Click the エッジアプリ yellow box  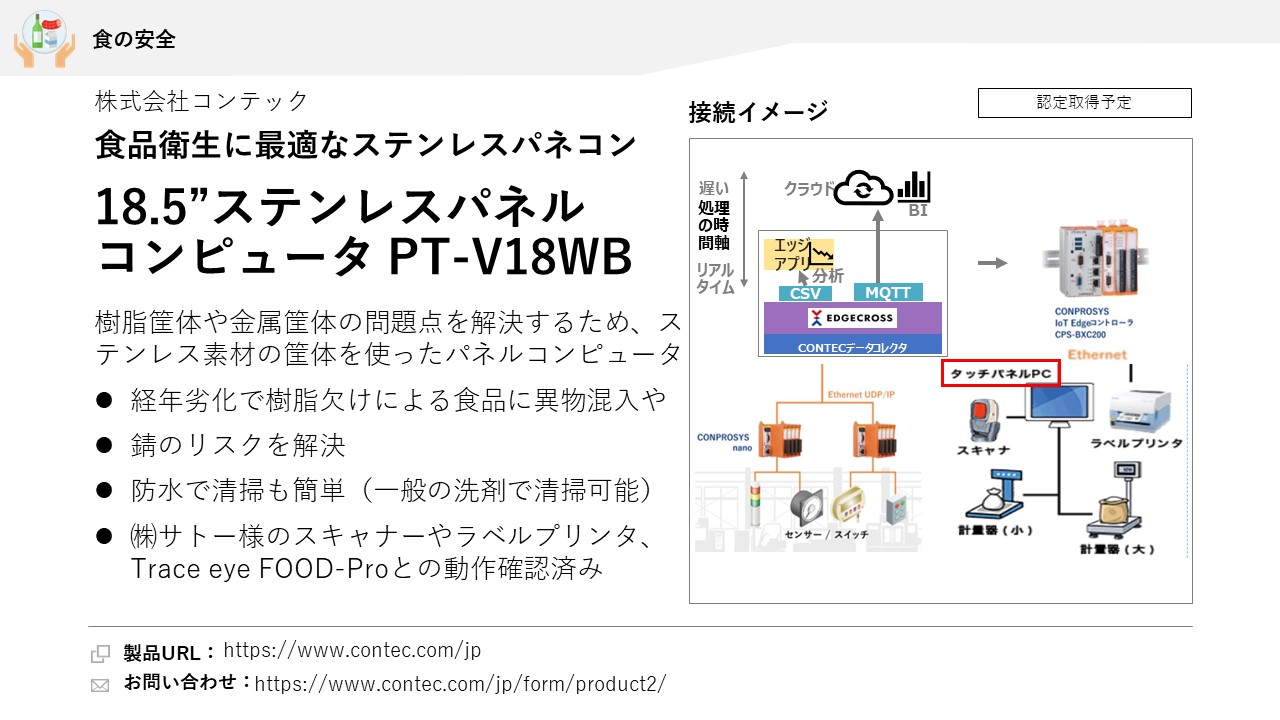tap(798, 254)
